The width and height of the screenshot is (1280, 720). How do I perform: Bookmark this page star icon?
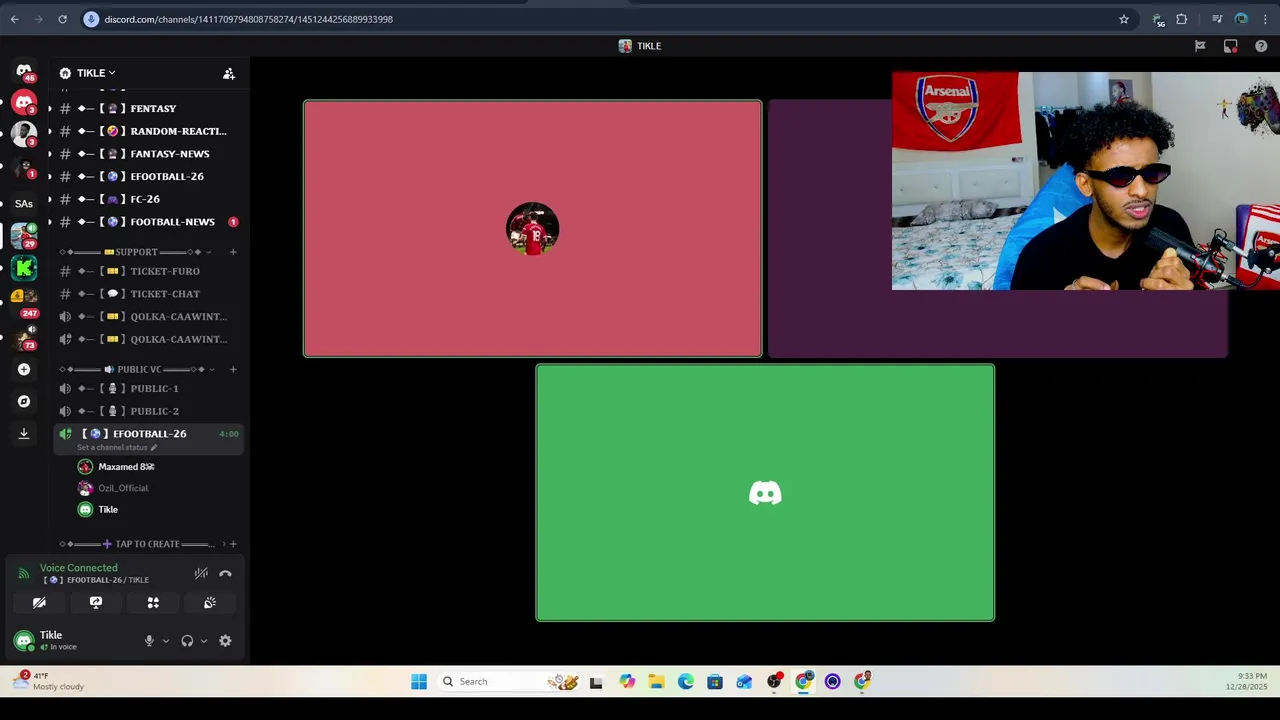(1124, 19)
